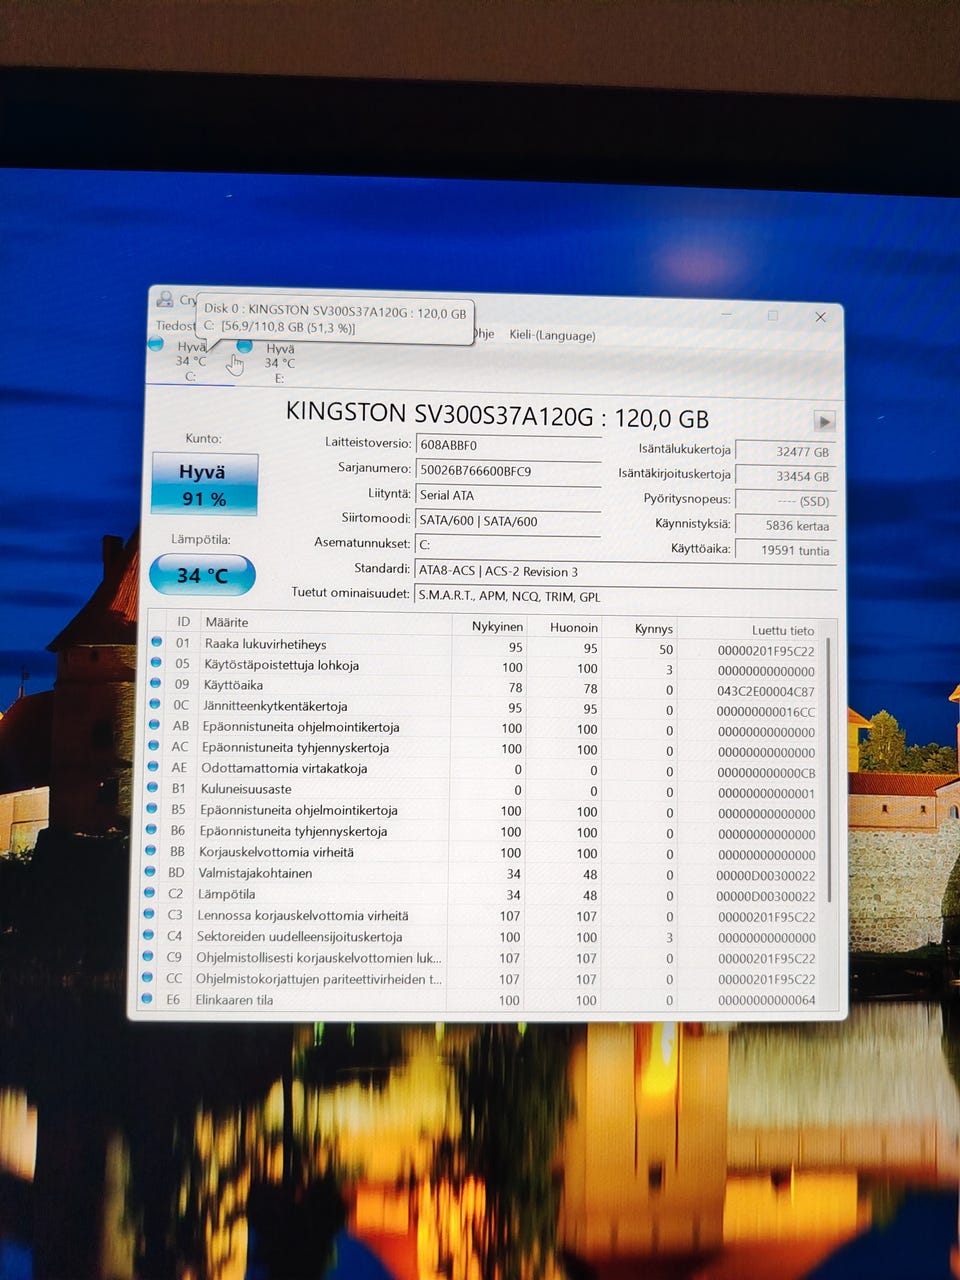Click the Käynnistyksiä value 5836 kertaa
The height and width of the screenshot is (1280, 960).
tap(785, 525)
